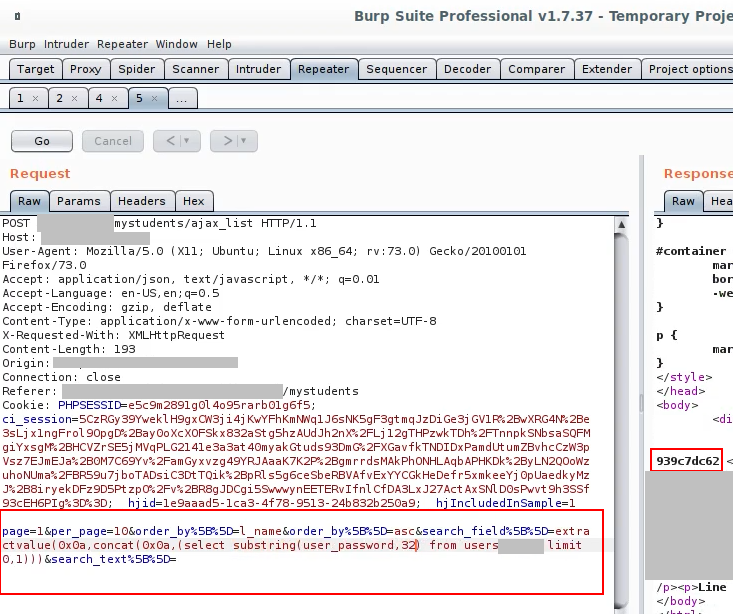Viewport: 733px width, 614px height.
Task: Click the search_text%5B%5D= parameter
Action: (111, 559)
